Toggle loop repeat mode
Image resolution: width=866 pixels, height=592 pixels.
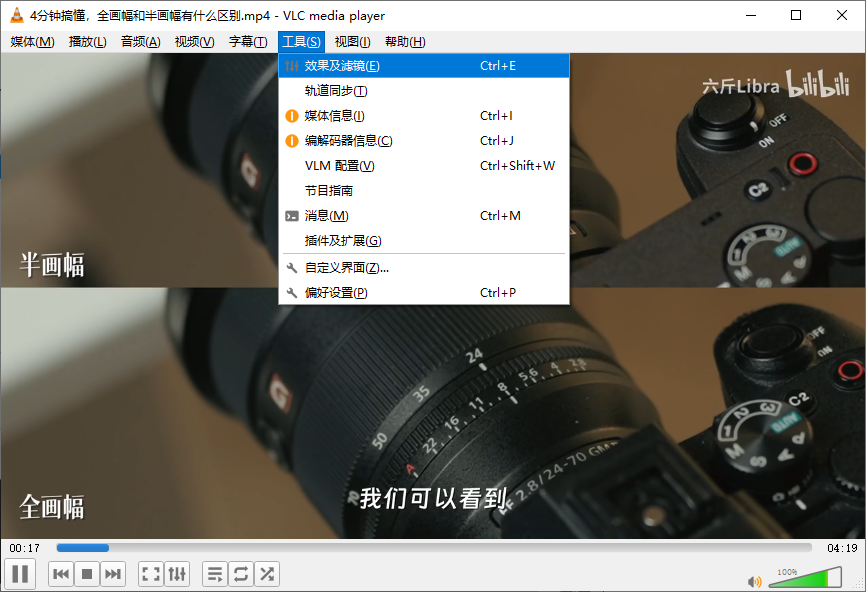pos(241,574)
